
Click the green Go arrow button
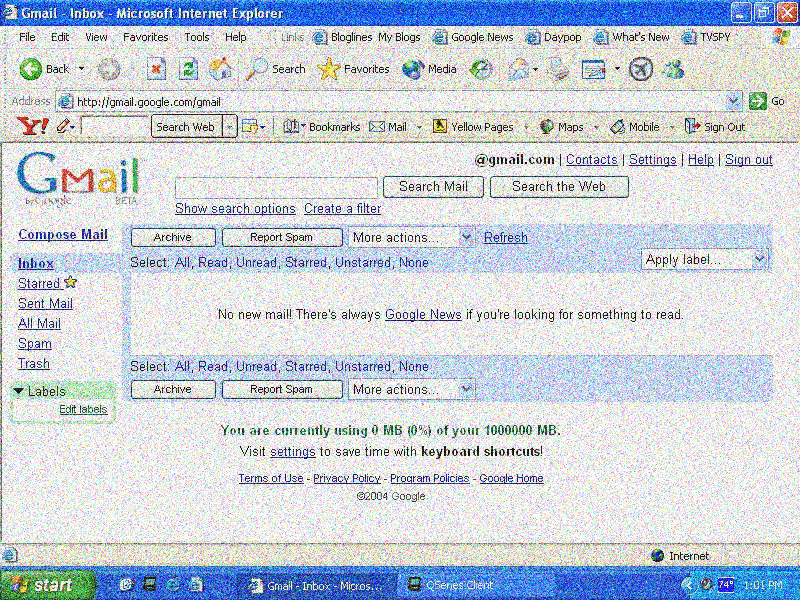pos(758,101)
